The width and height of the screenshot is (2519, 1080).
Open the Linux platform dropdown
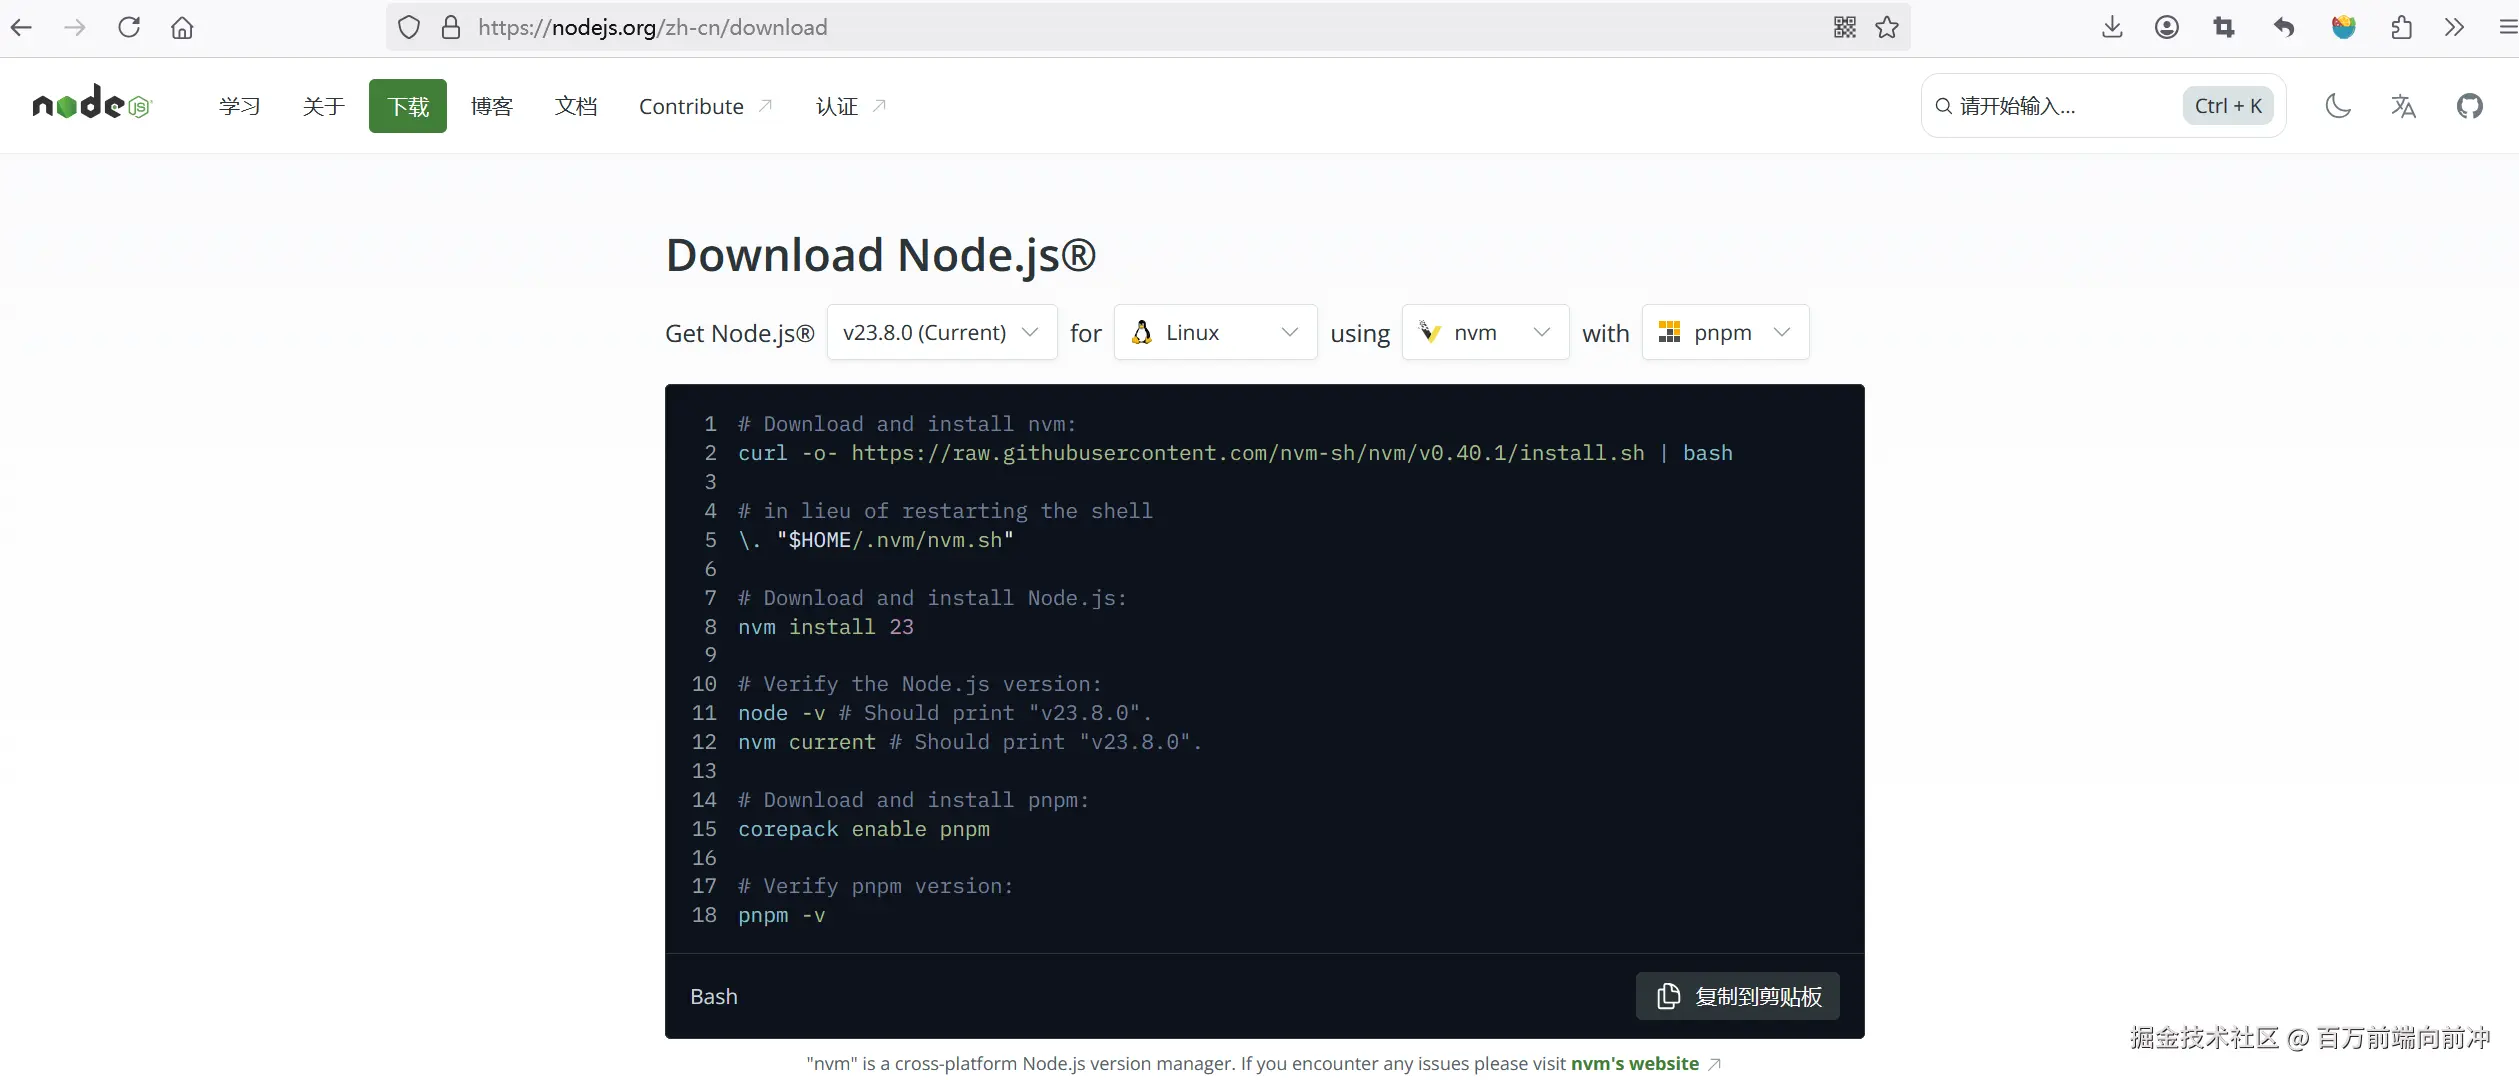coord(1214,332)
